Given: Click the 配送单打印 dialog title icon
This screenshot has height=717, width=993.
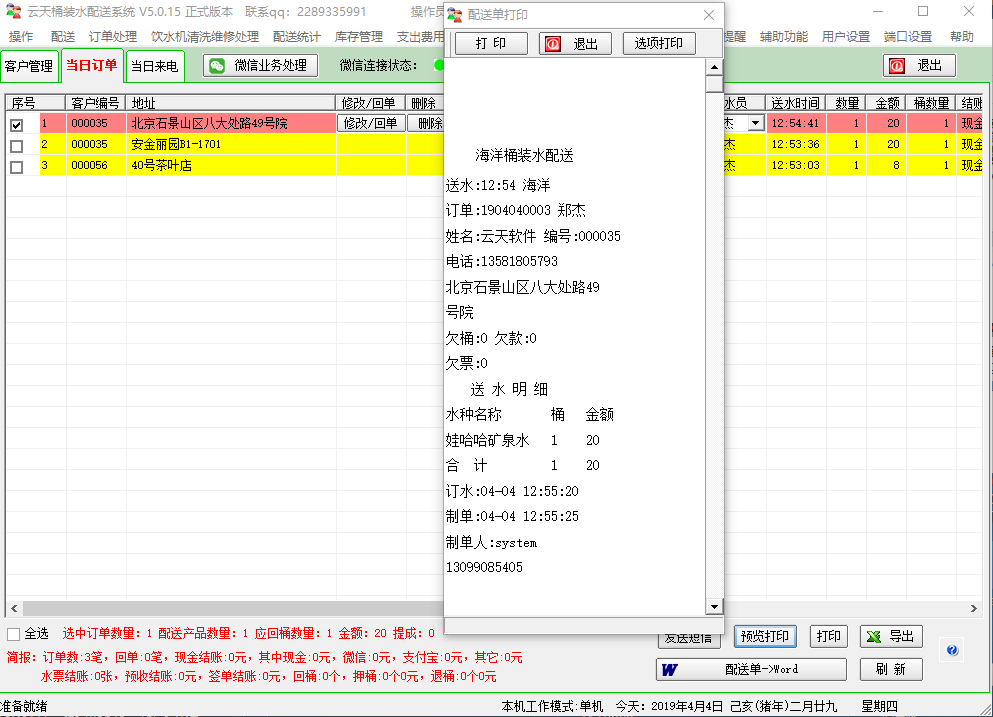Looking at the screenshot, I should (455, 14).
